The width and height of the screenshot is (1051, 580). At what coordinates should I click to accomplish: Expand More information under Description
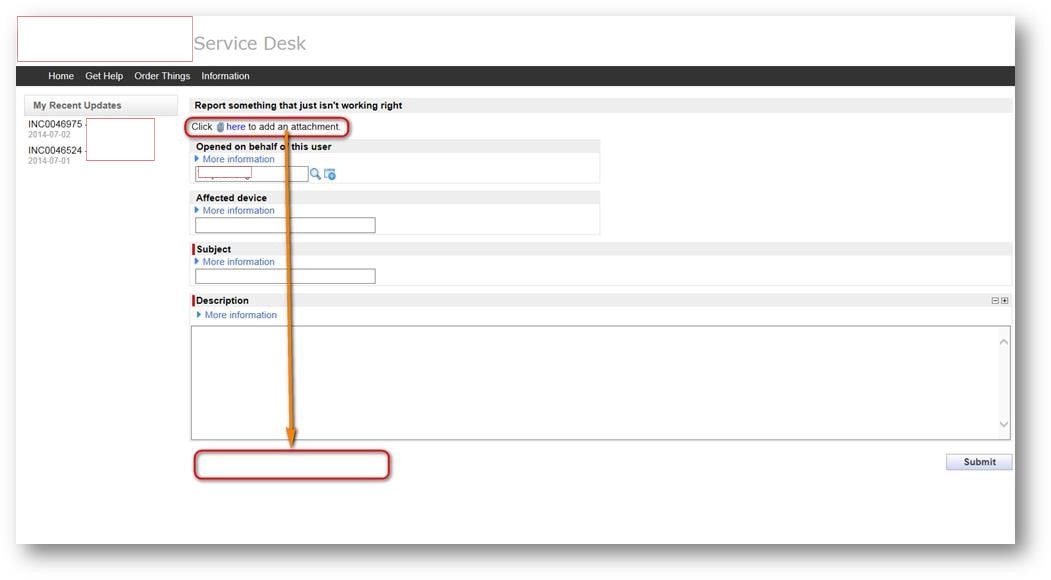[x=239, y=314]
